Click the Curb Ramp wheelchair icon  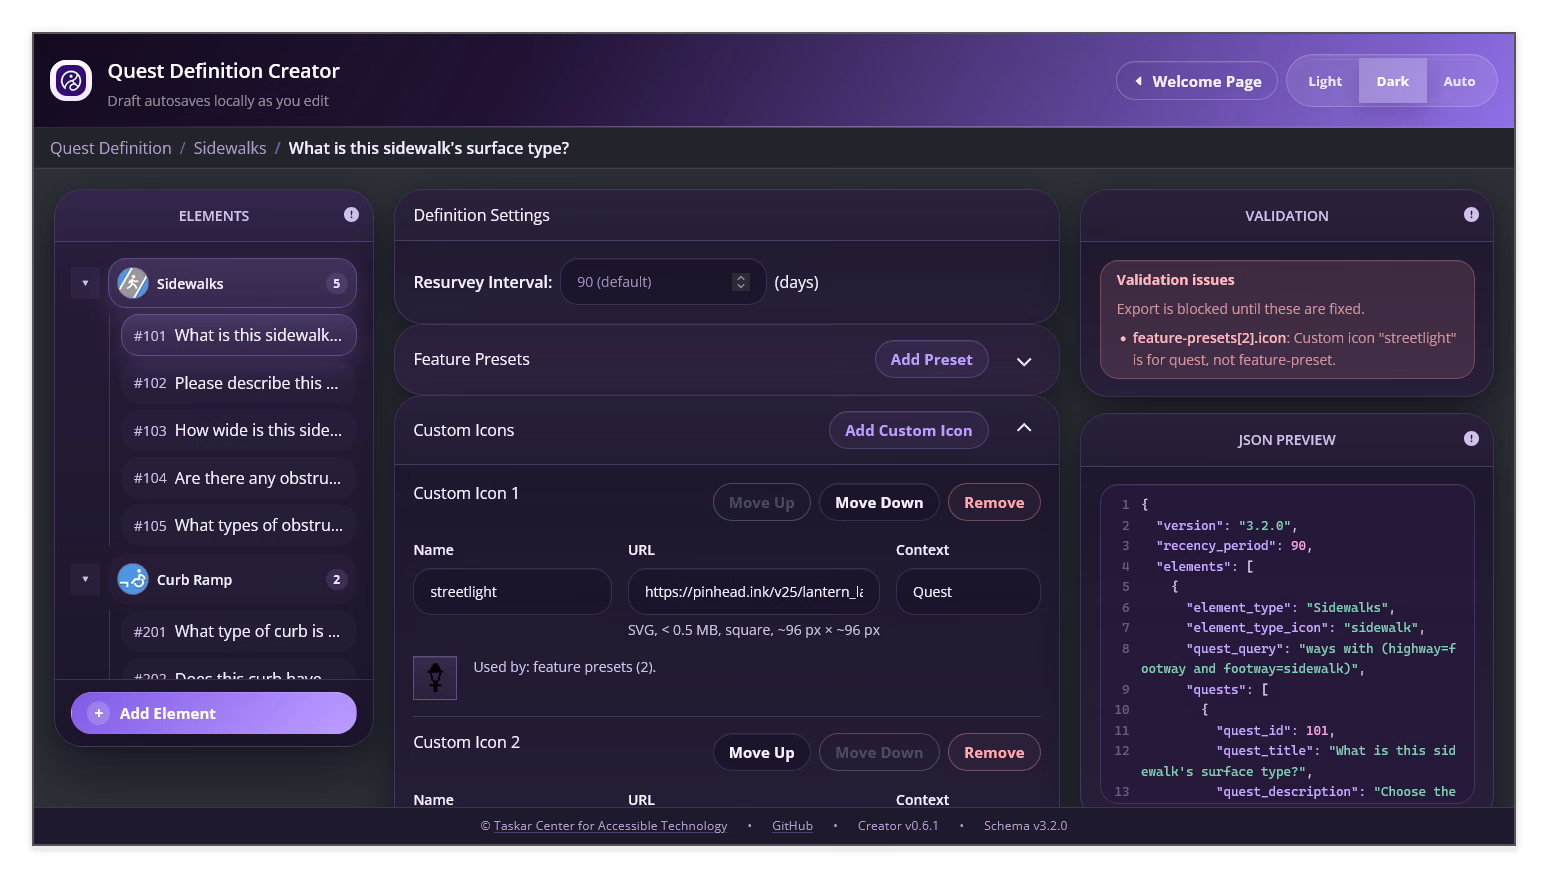pos(133,579)
